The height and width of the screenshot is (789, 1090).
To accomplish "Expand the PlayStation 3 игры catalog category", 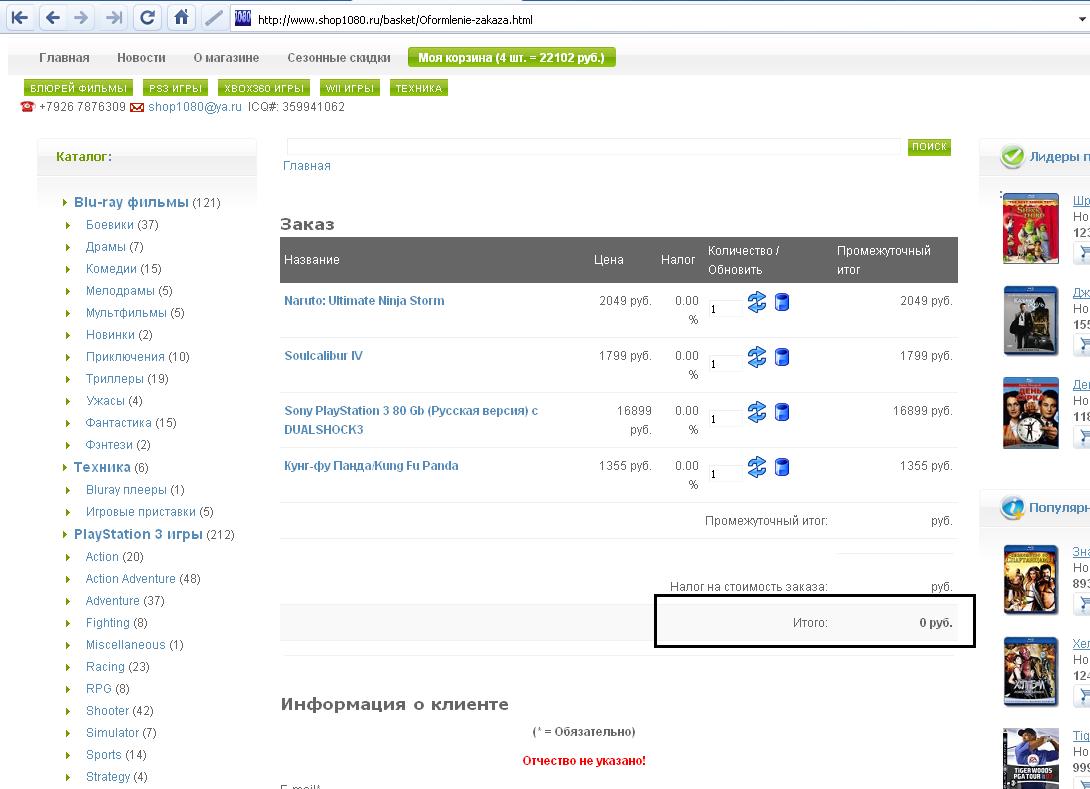I will click(138, 534).
